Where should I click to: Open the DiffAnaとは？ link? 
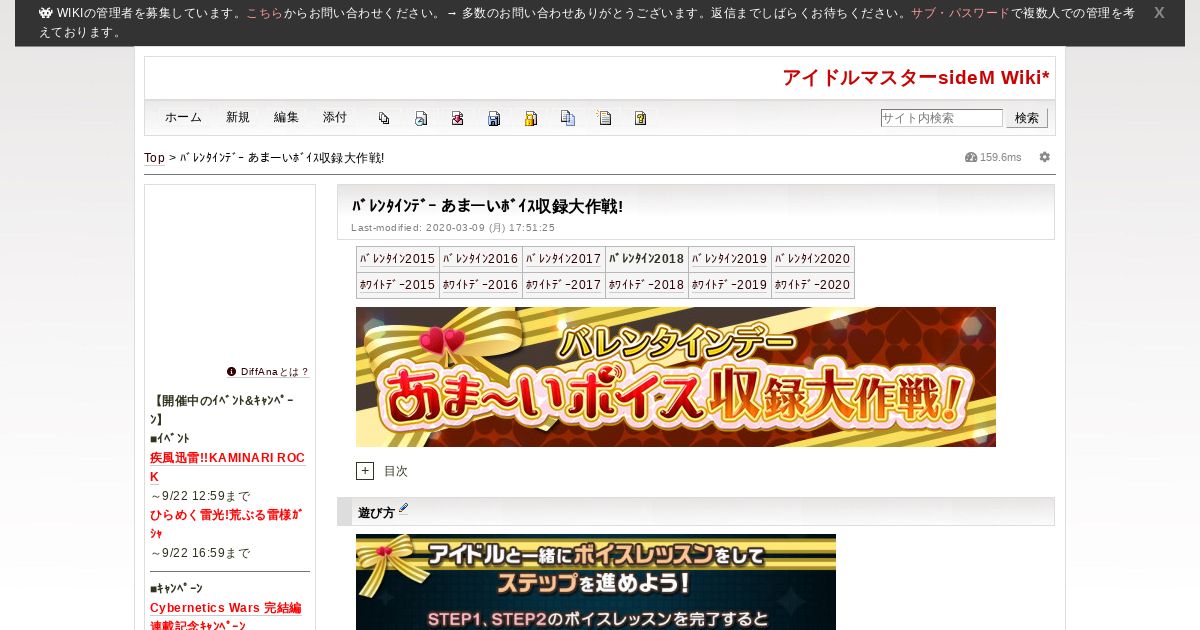[x=275, y=372]
